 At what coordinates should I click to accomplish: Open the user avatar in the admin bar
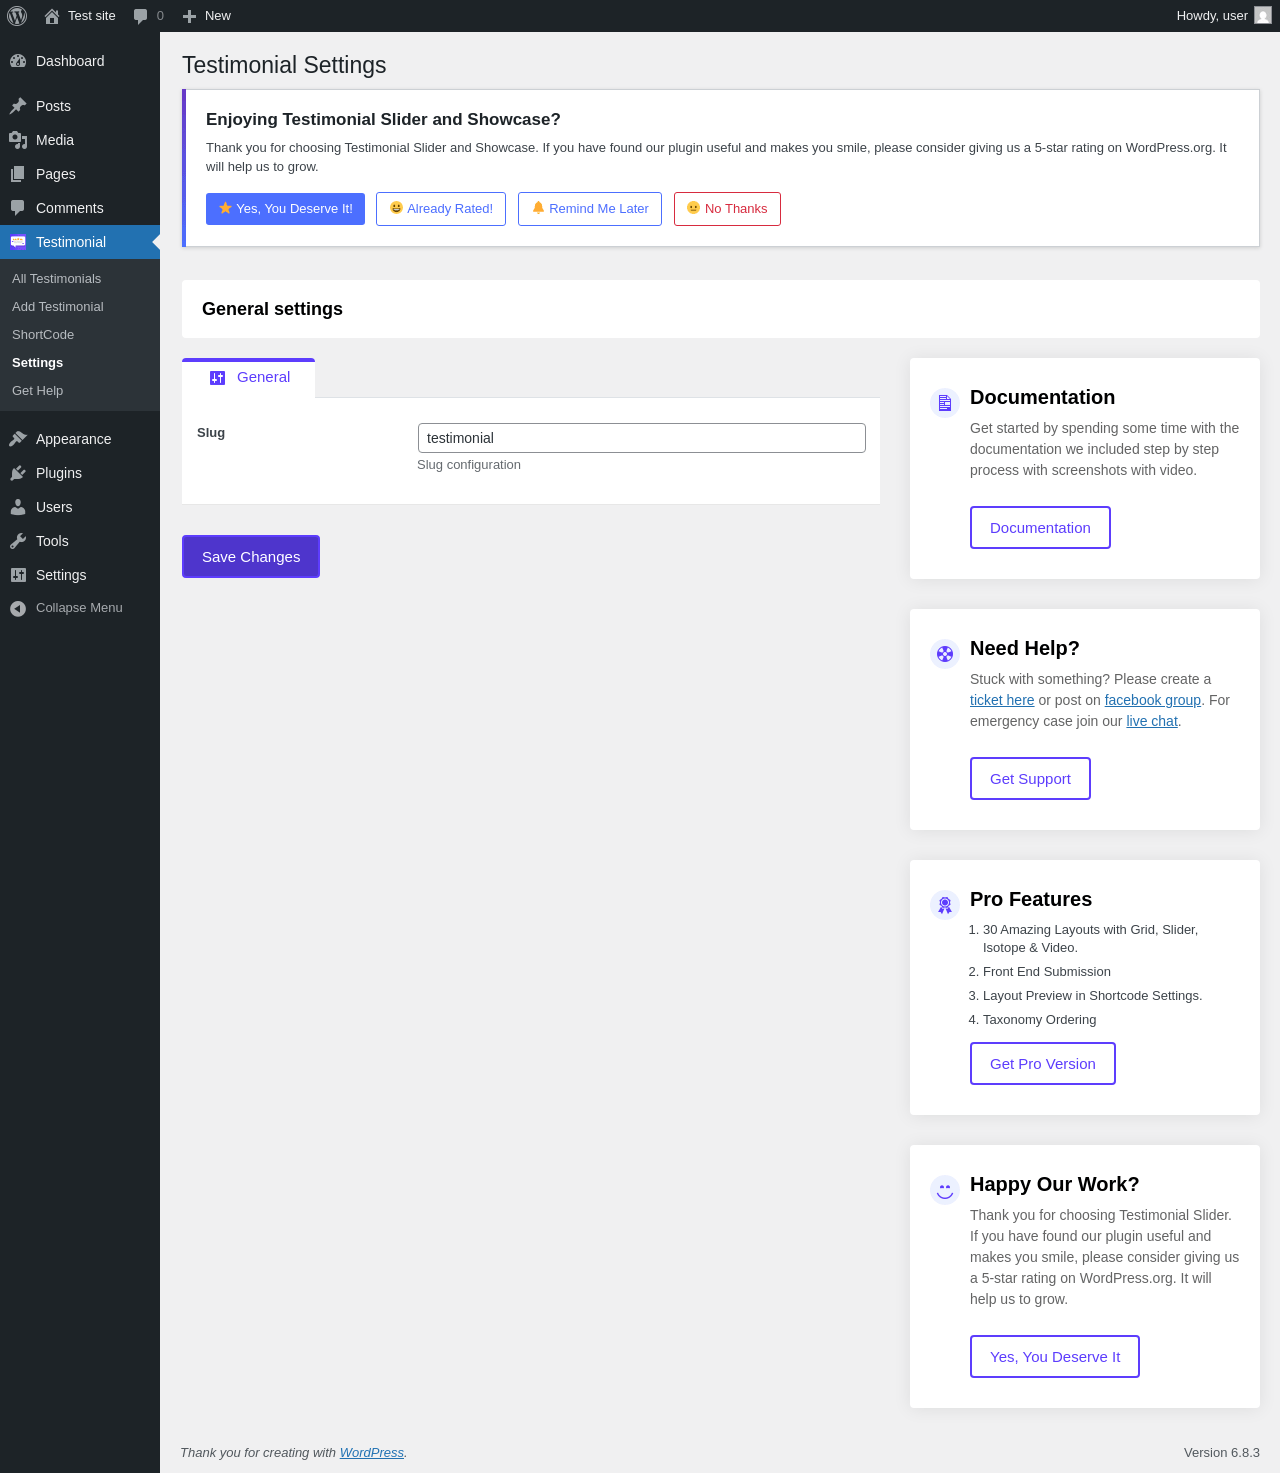(1263, 16)
